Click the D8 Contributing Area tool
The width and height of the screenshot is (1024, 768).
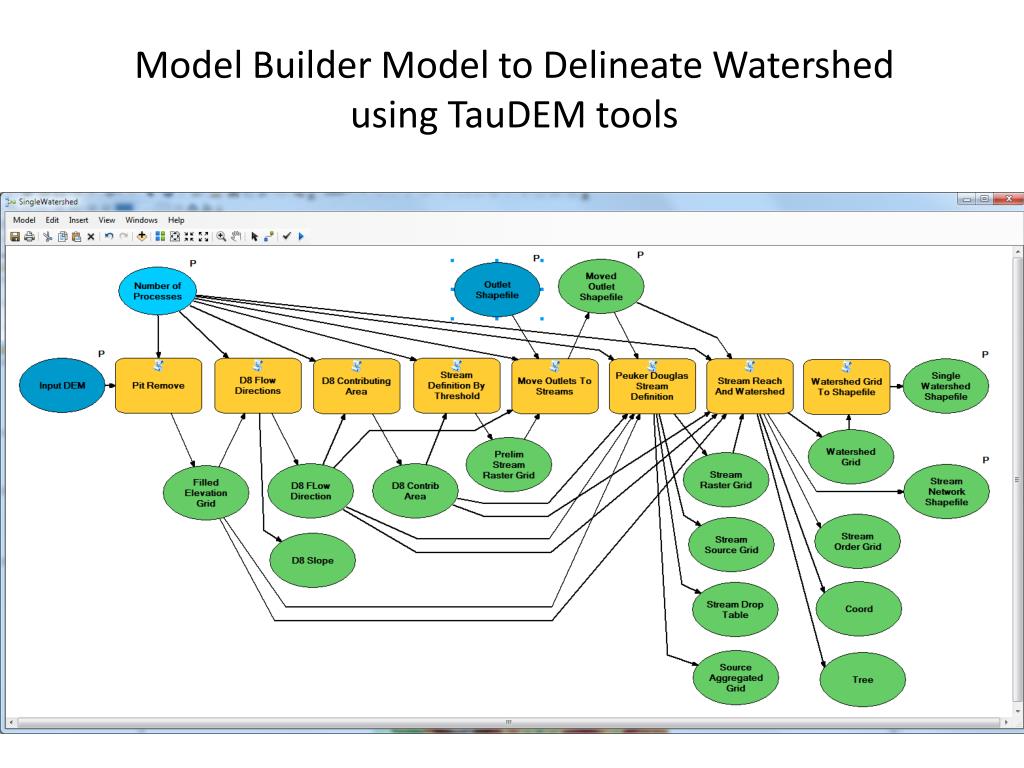tap(357, 386)
